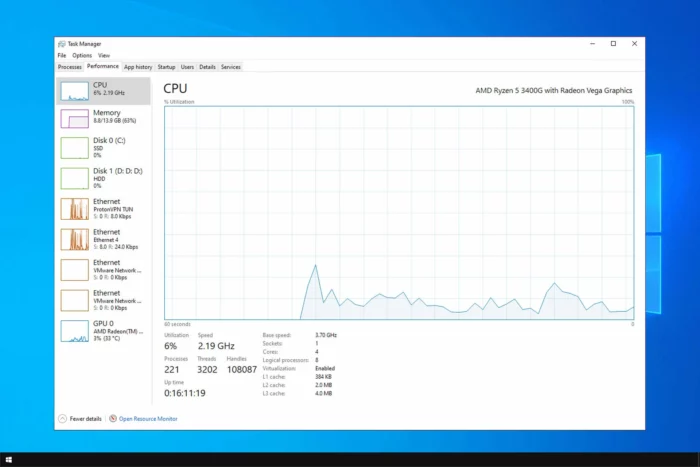Click the 6% utilization value
The width and height of the screenshot is (700, 467).
click(171, 346)
